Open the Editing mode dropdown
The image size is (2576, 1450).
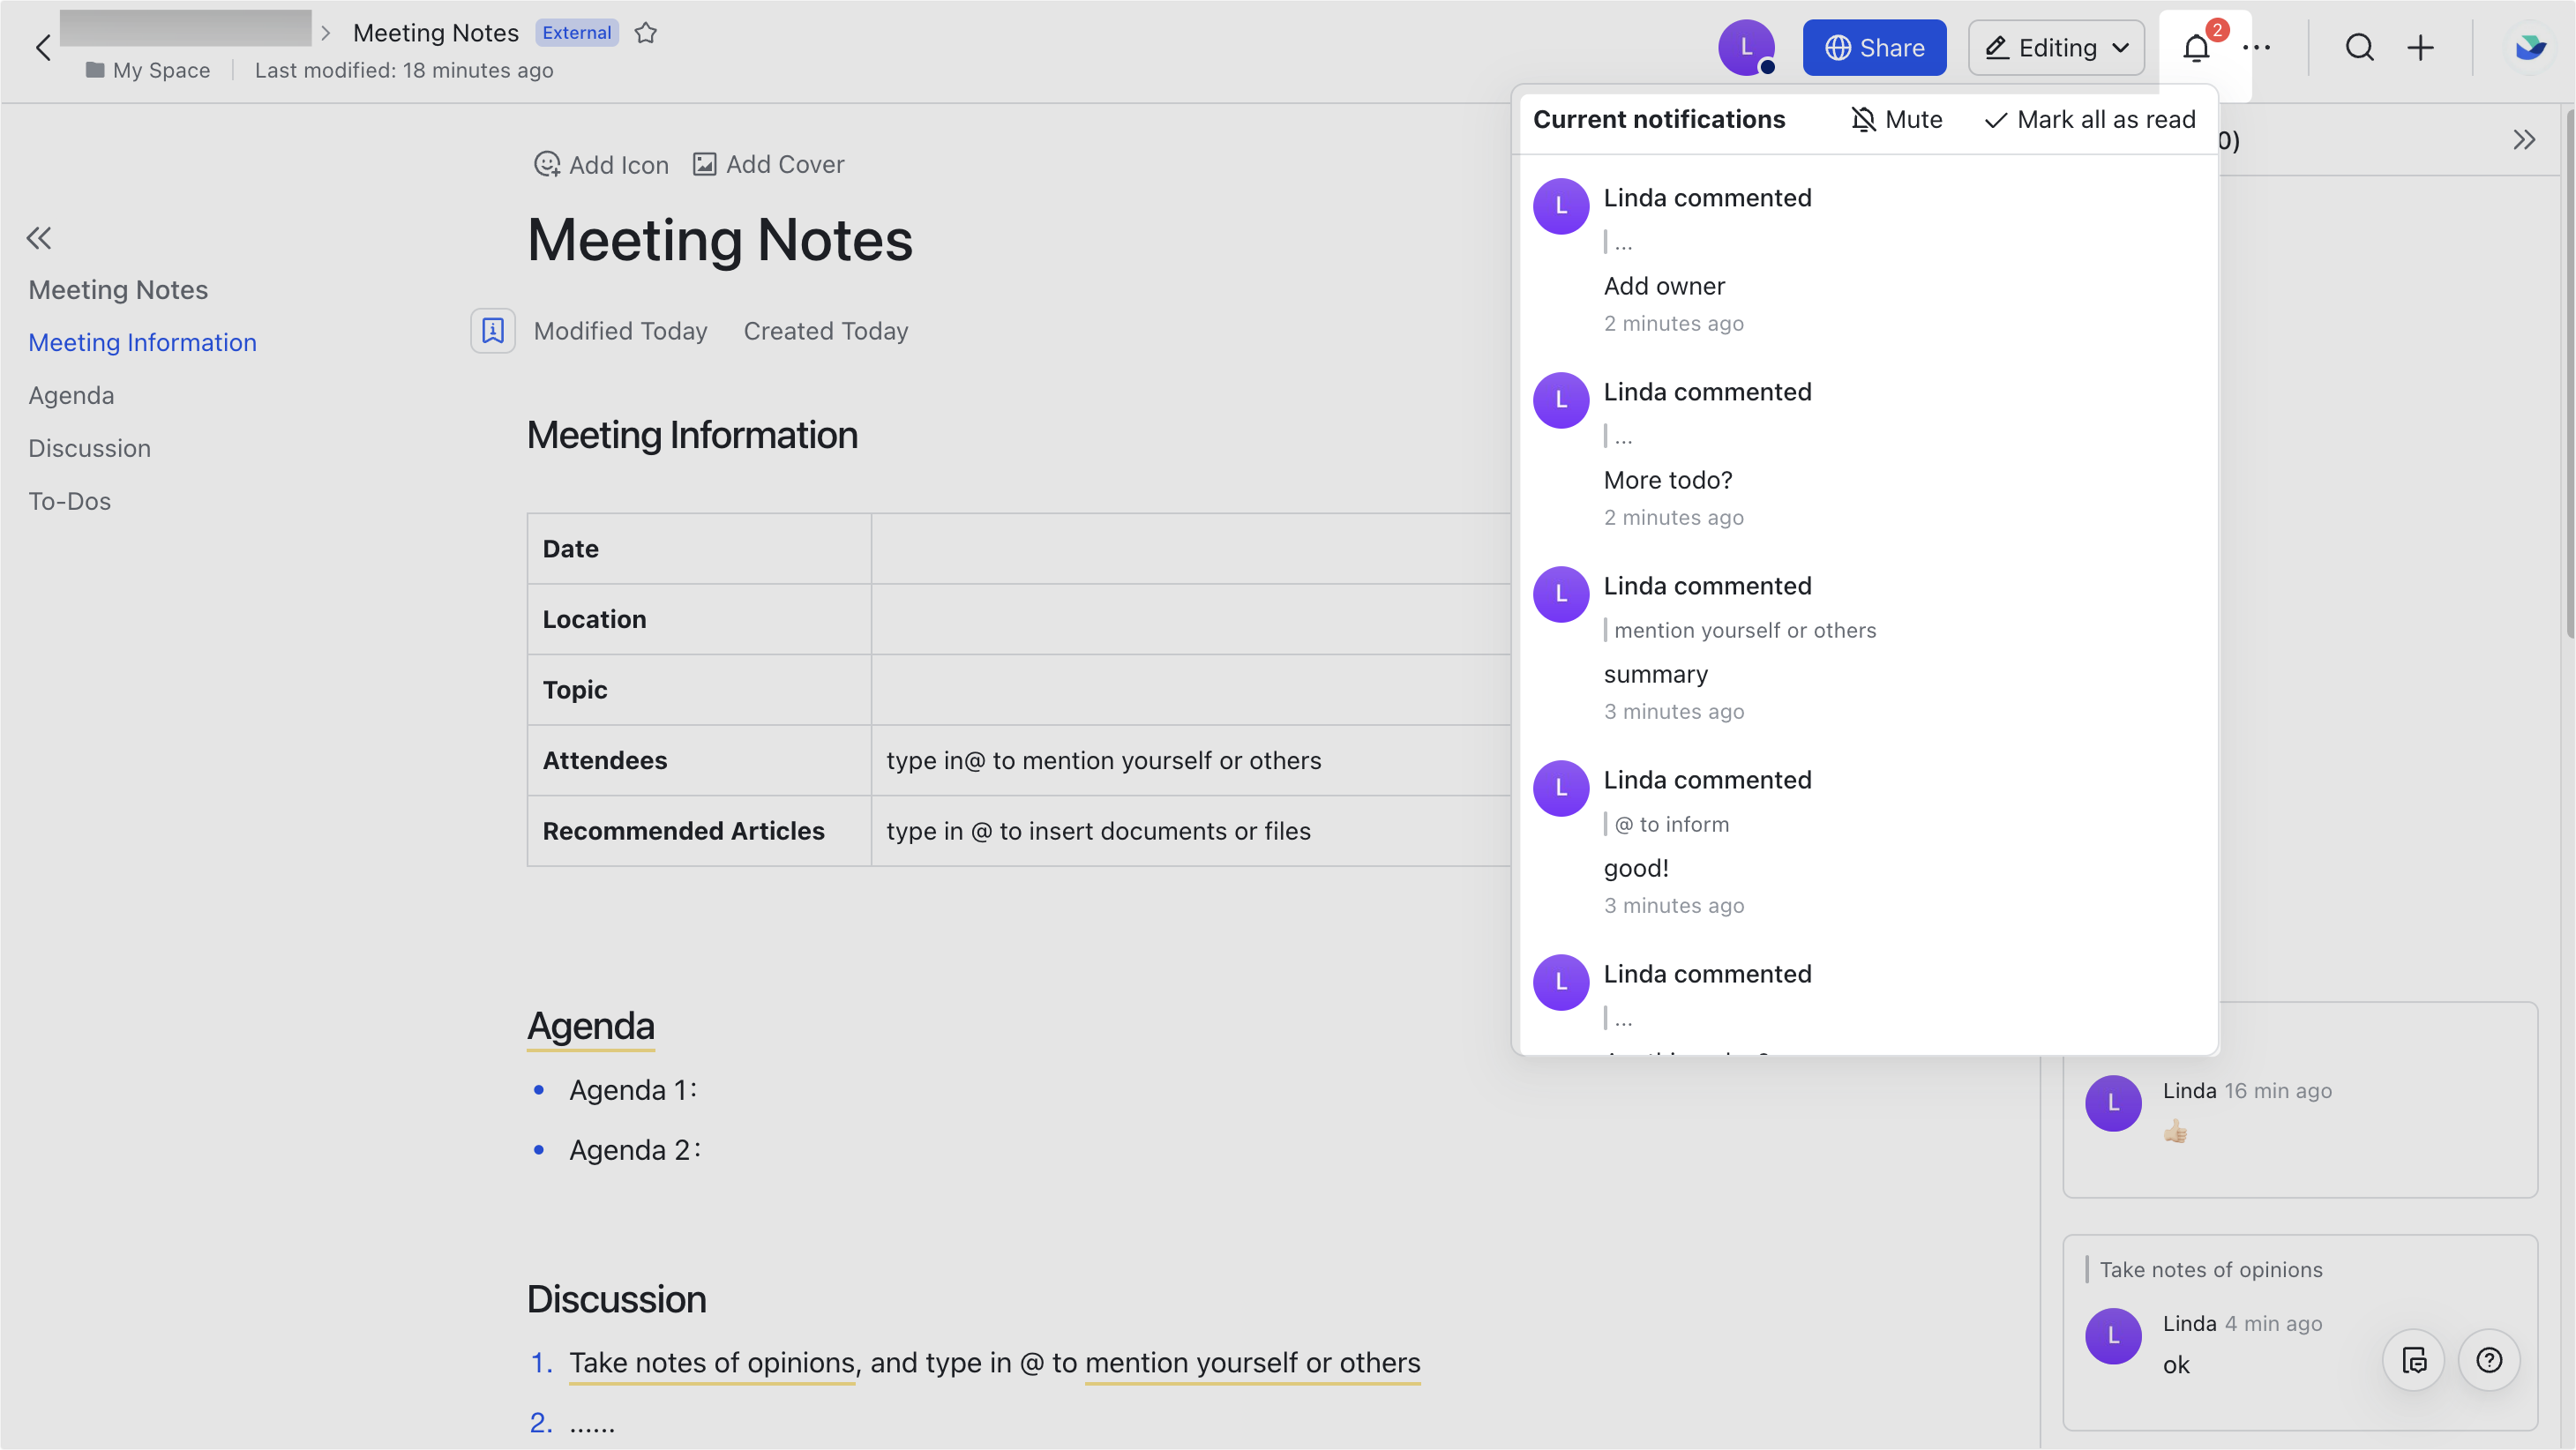[2056, 47]
